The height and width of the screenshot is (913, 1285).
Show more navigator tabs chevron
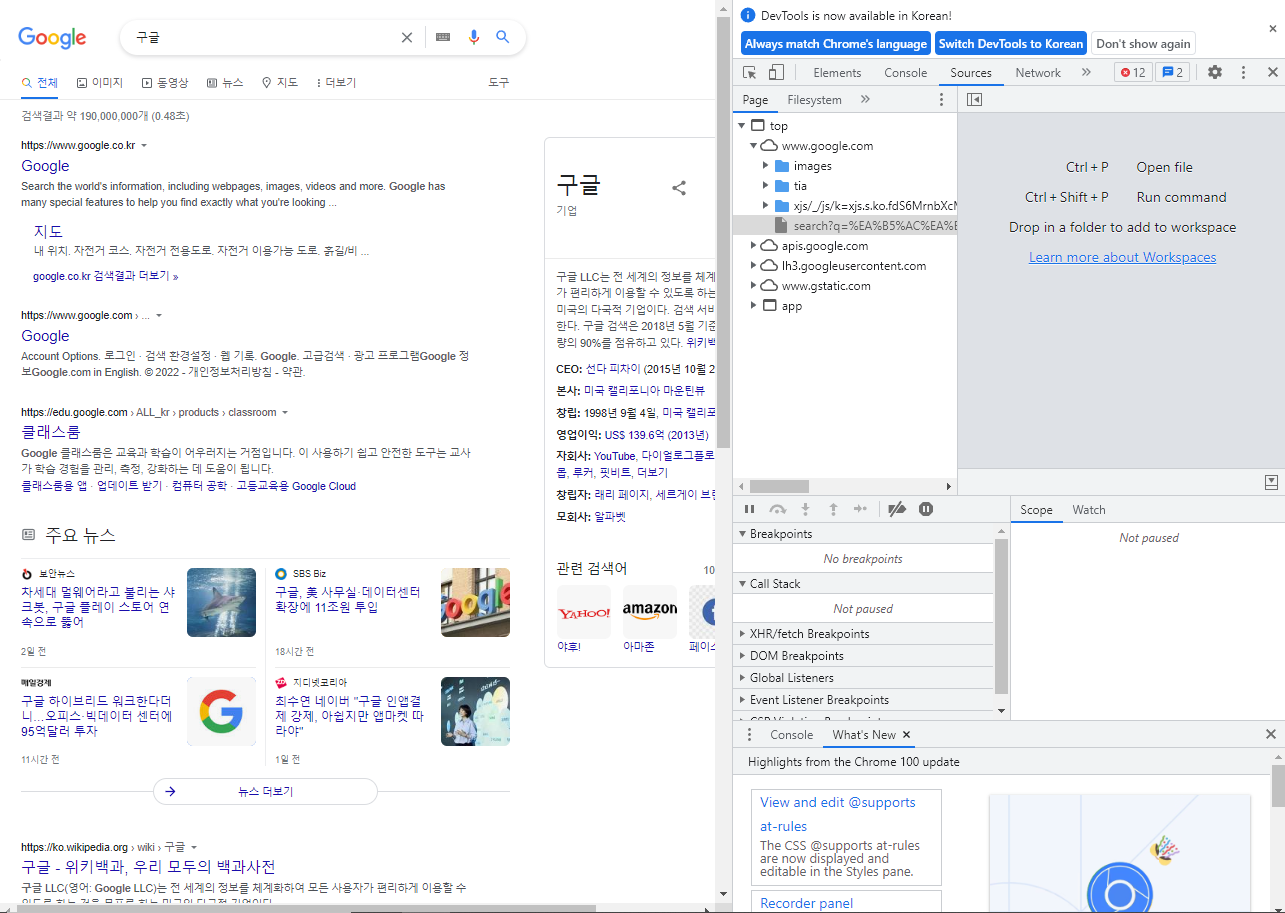865,99
